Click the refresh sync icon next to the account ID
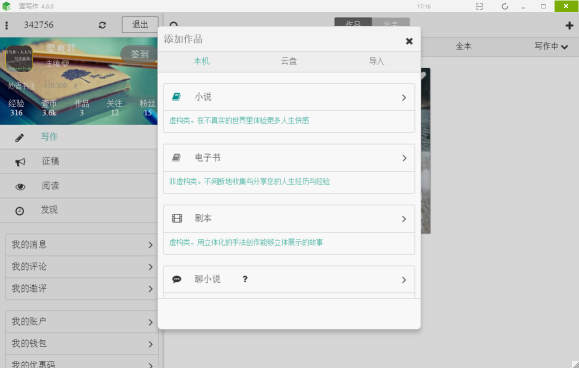 [x=102, y=25]
